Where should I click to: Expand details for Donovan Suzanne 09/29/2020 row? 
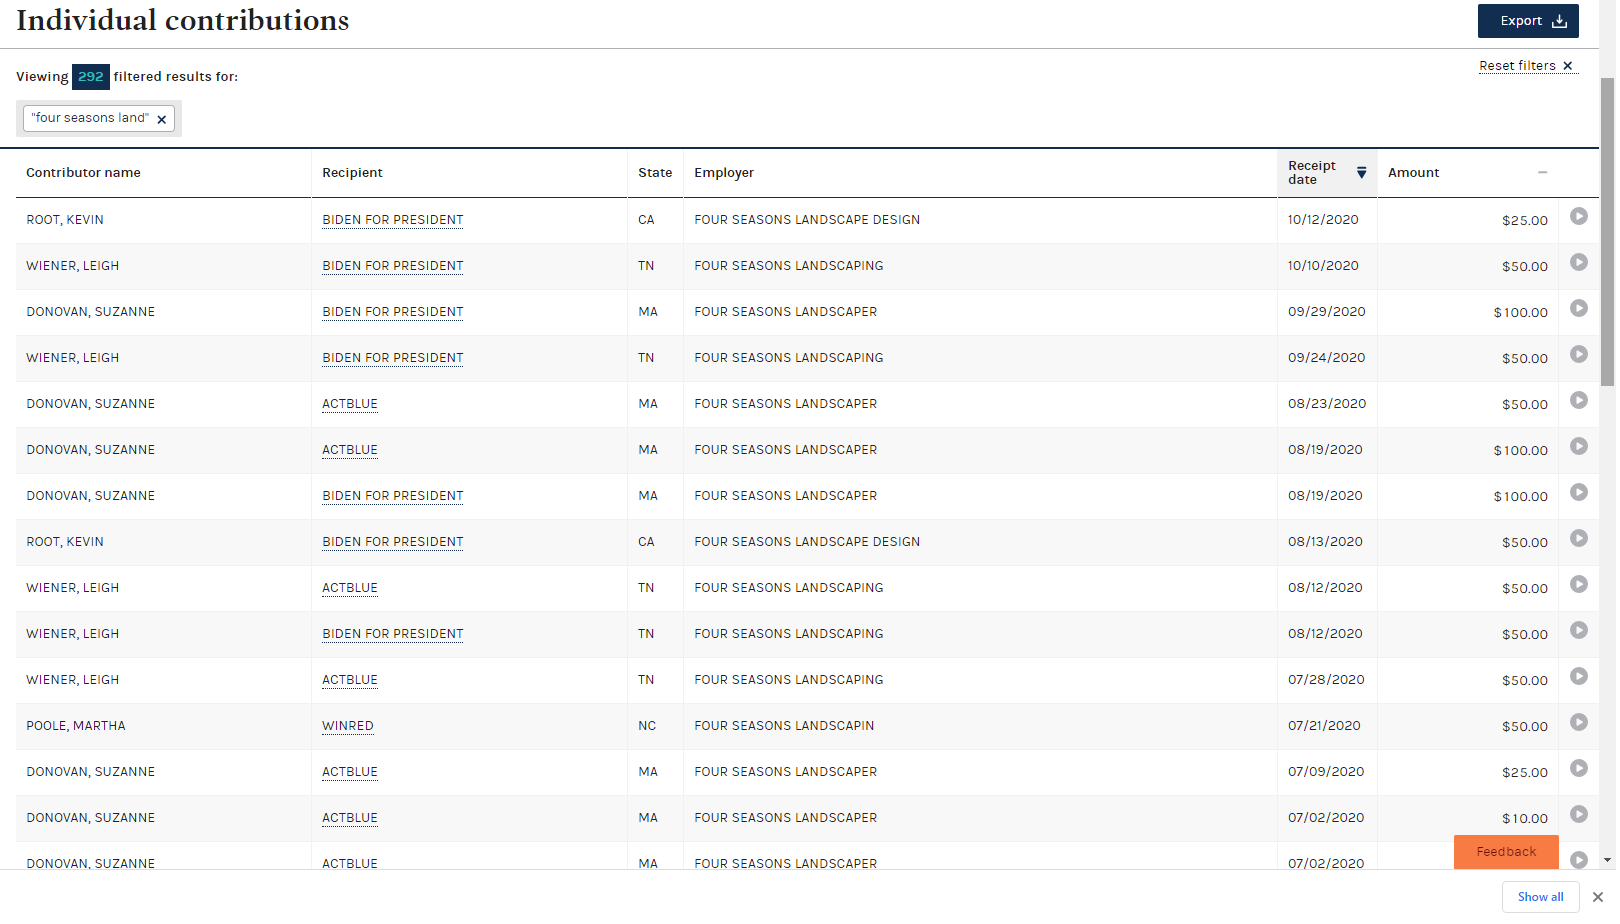(1579, 308)
